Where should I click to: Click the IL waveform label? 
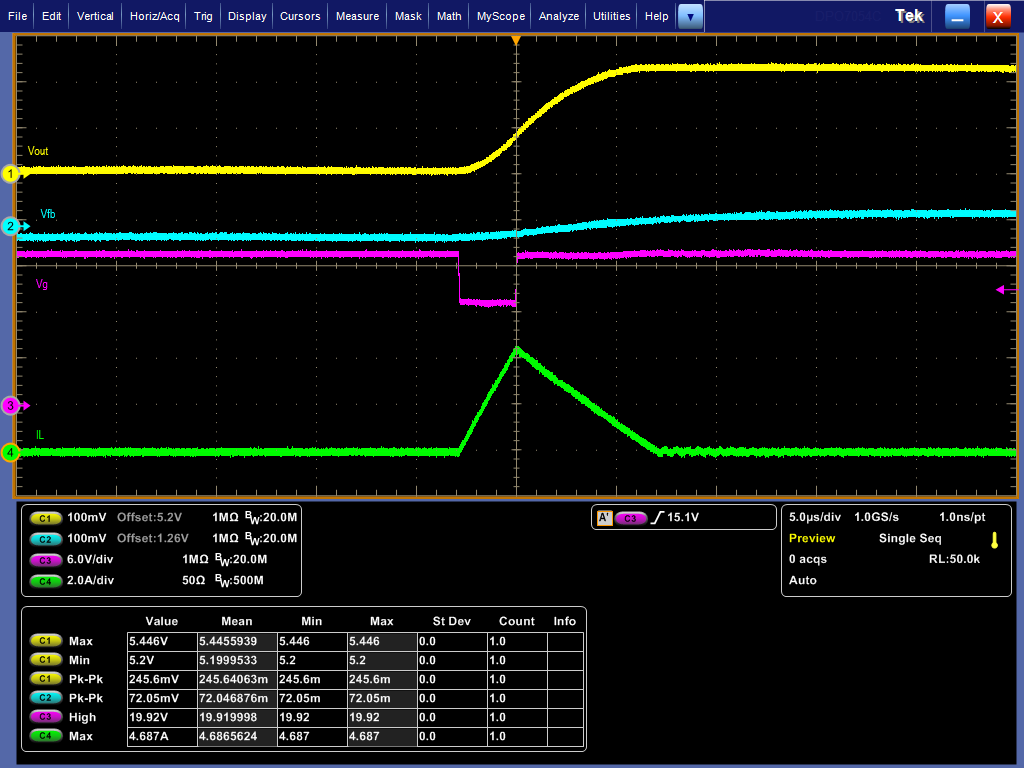[40, 435]
